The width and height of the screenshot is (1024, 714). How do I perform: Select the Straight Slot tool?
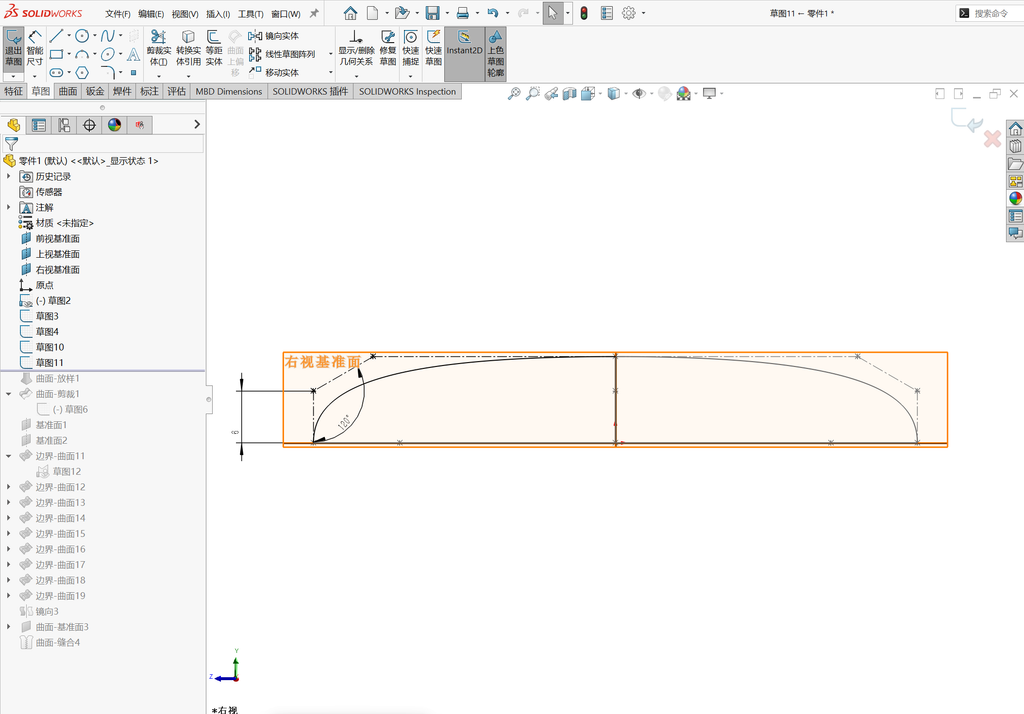(57, 73)
